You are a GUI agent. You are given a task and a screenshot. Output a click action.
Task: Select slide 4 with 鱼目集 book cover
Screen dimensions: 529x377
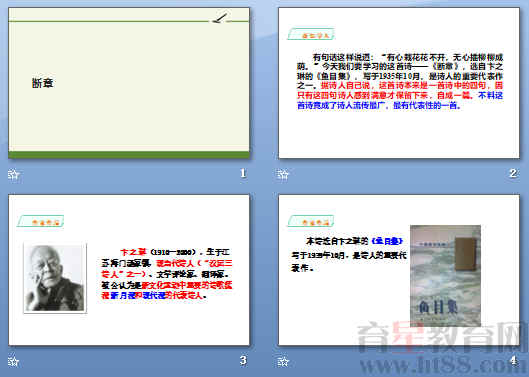(399, 270)
